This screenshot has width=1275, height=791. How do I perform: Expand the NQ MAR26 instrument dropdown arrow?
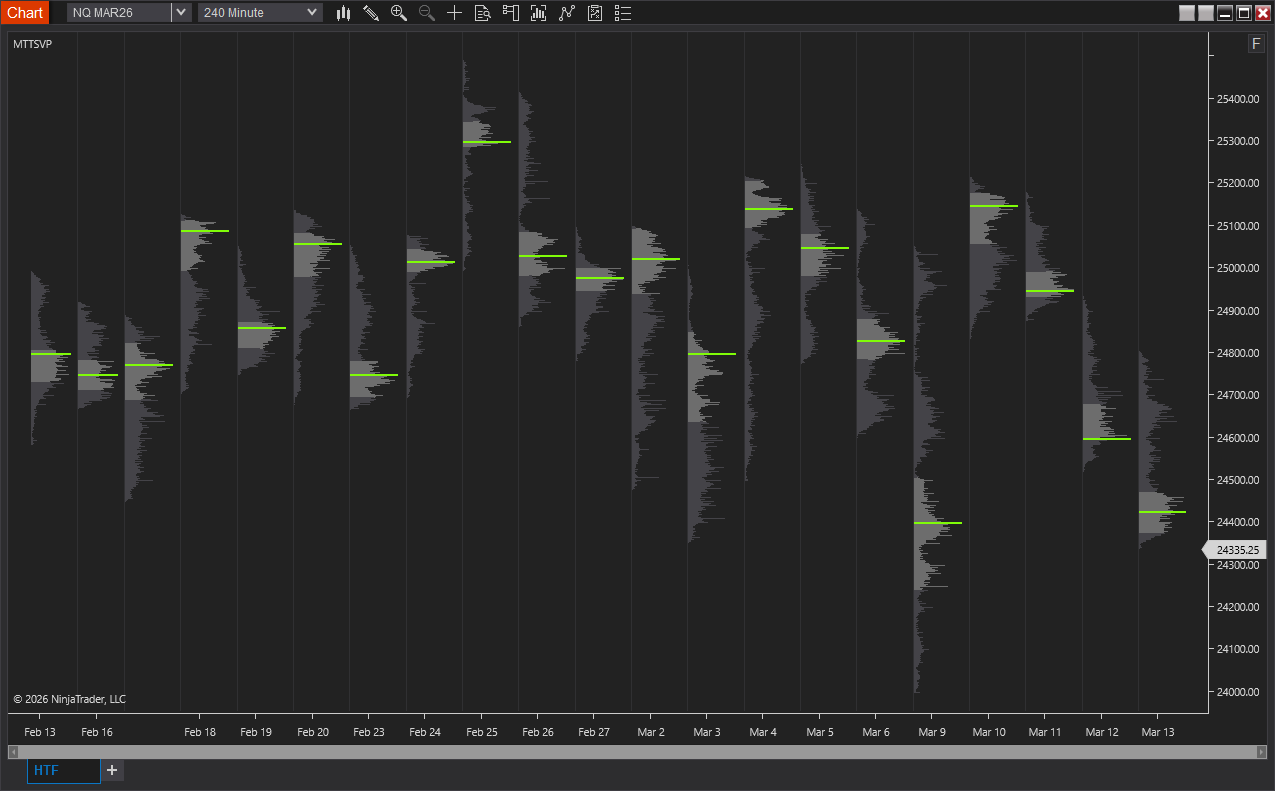coord(181,13)
